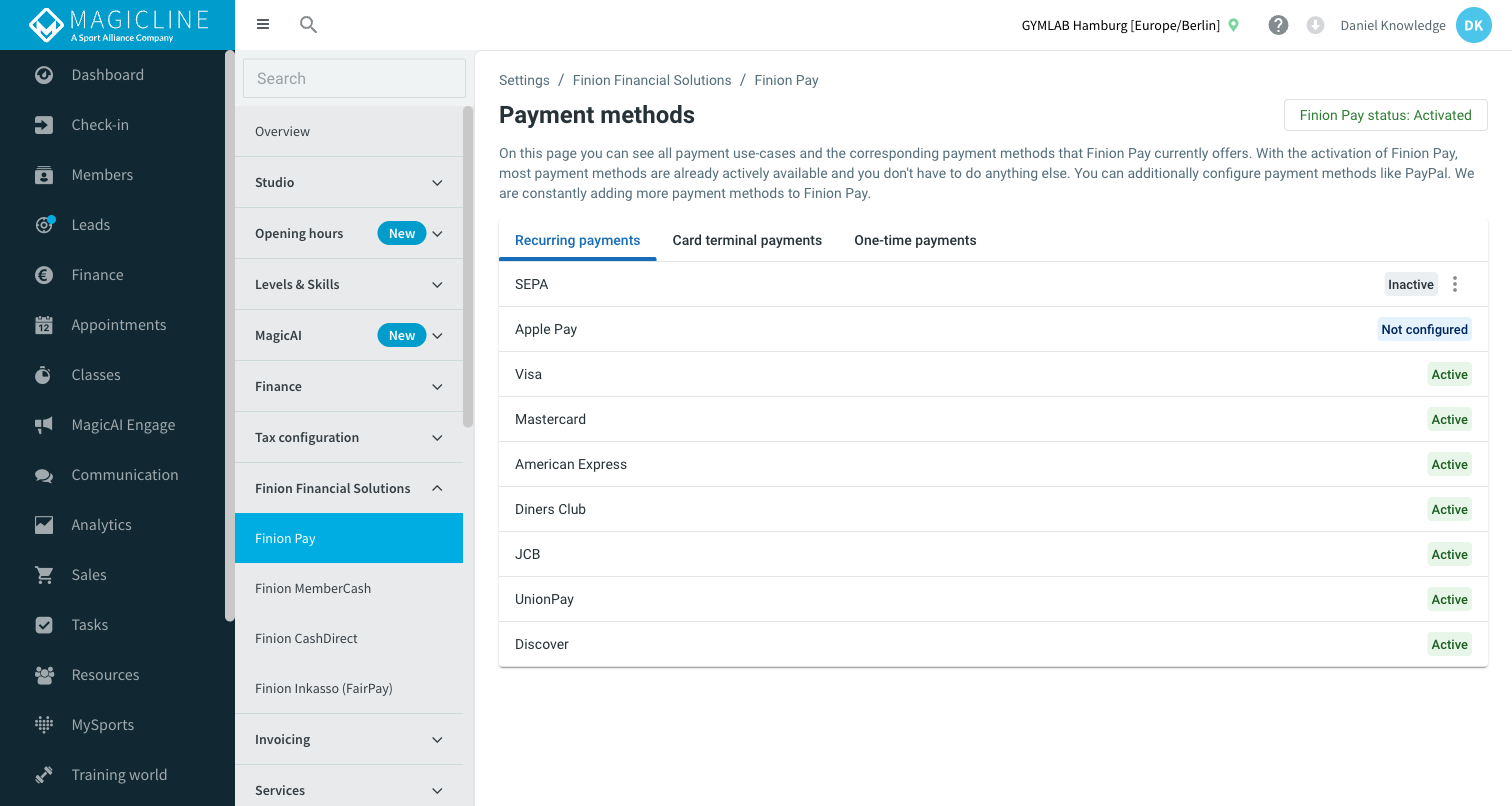Click the Active badge for Visa

1449,374
